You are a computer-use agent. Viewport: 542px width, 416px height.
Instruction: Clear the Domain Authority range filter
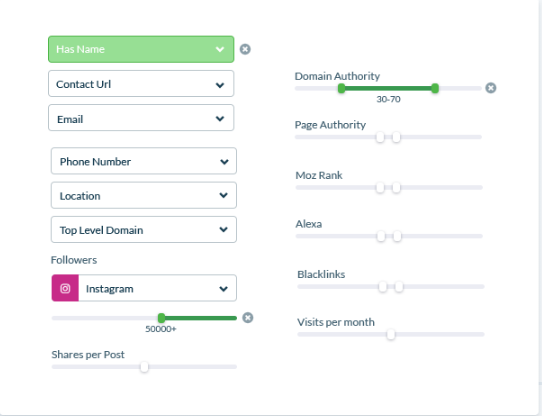point(490,88)
